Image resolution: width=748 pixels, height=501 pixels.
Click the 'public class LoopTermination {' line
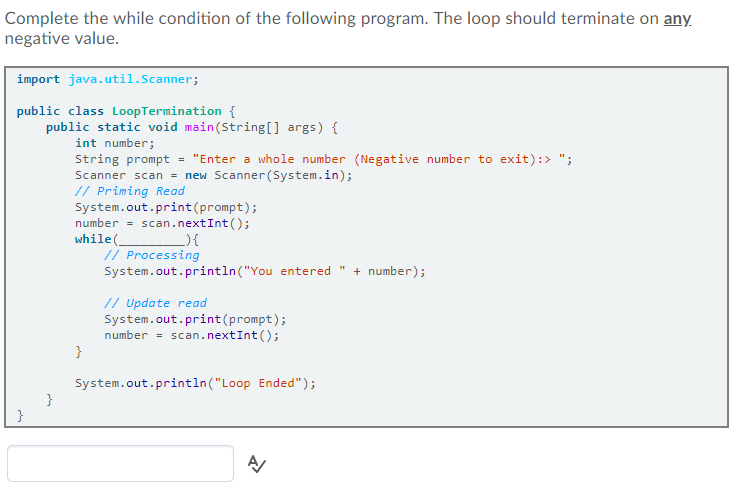pyautogui.click(x=126, y=111)
